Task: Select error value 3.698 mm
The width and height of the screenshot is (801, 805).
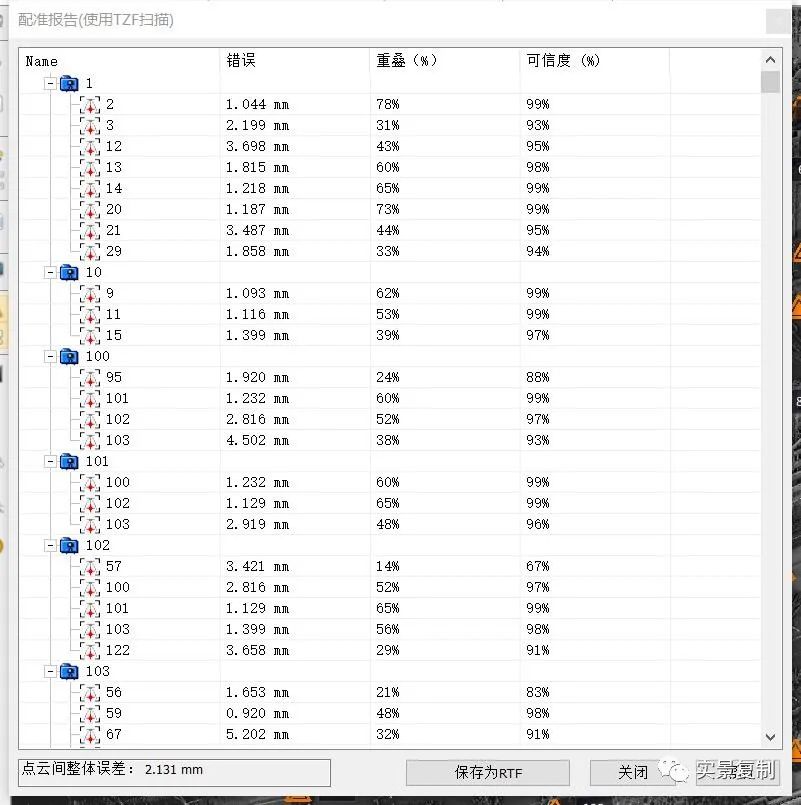Action: [257, 147]
